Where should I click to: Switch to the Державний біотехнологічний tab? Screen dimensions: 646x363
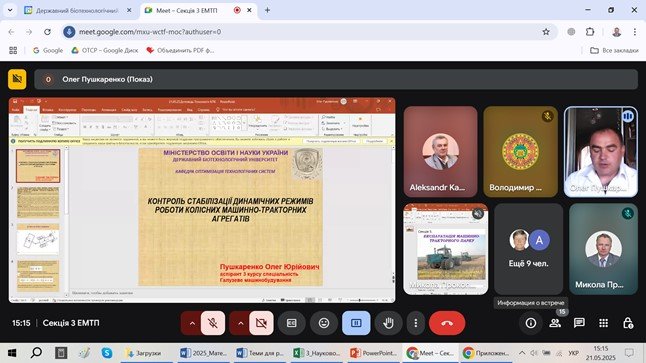coord(78,10)
